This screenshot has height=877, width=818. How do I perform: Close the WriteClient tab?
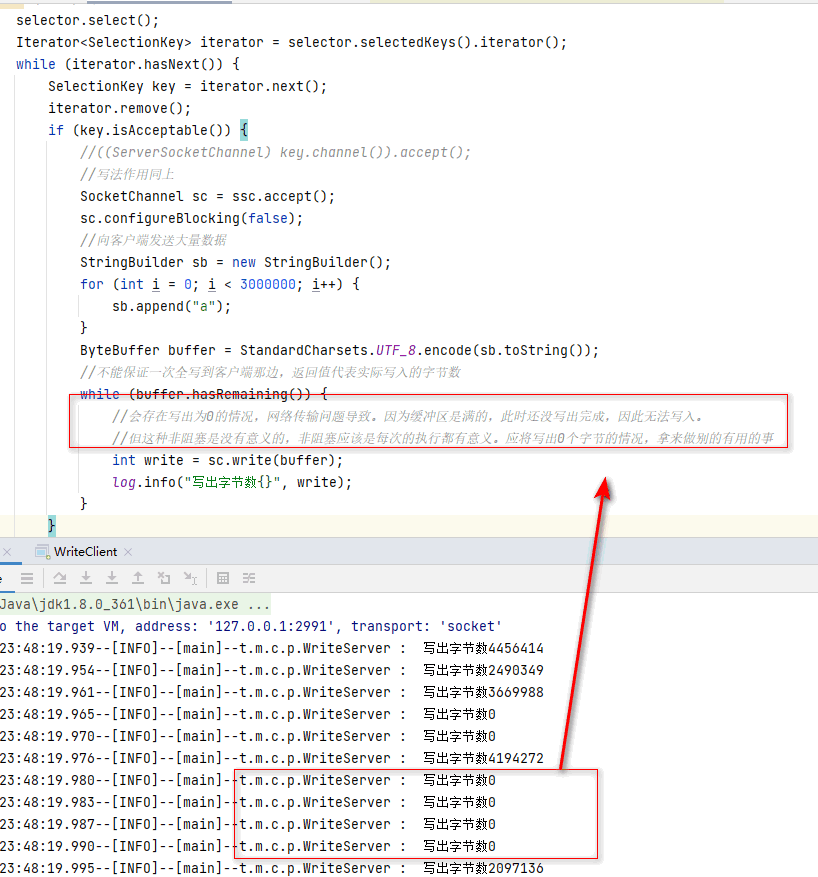pos(128,552)
